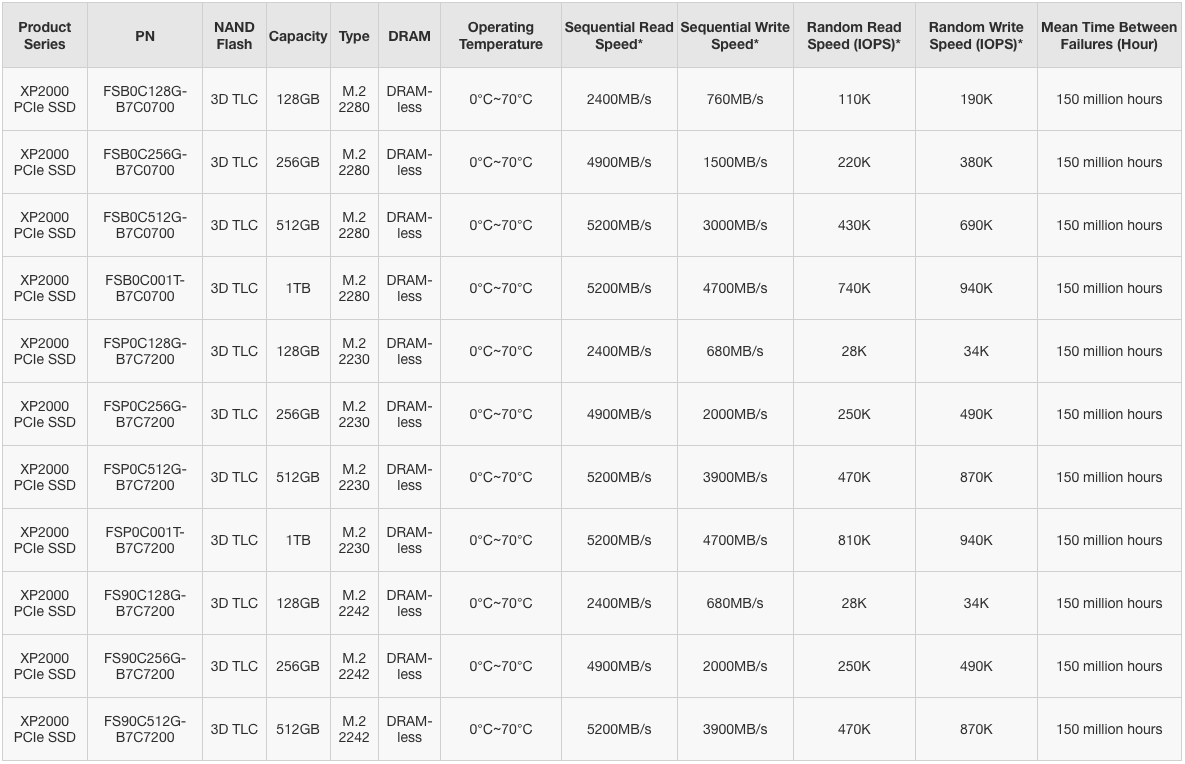
Task: Click the NAND Flash column header
Action: pos(234,36)
